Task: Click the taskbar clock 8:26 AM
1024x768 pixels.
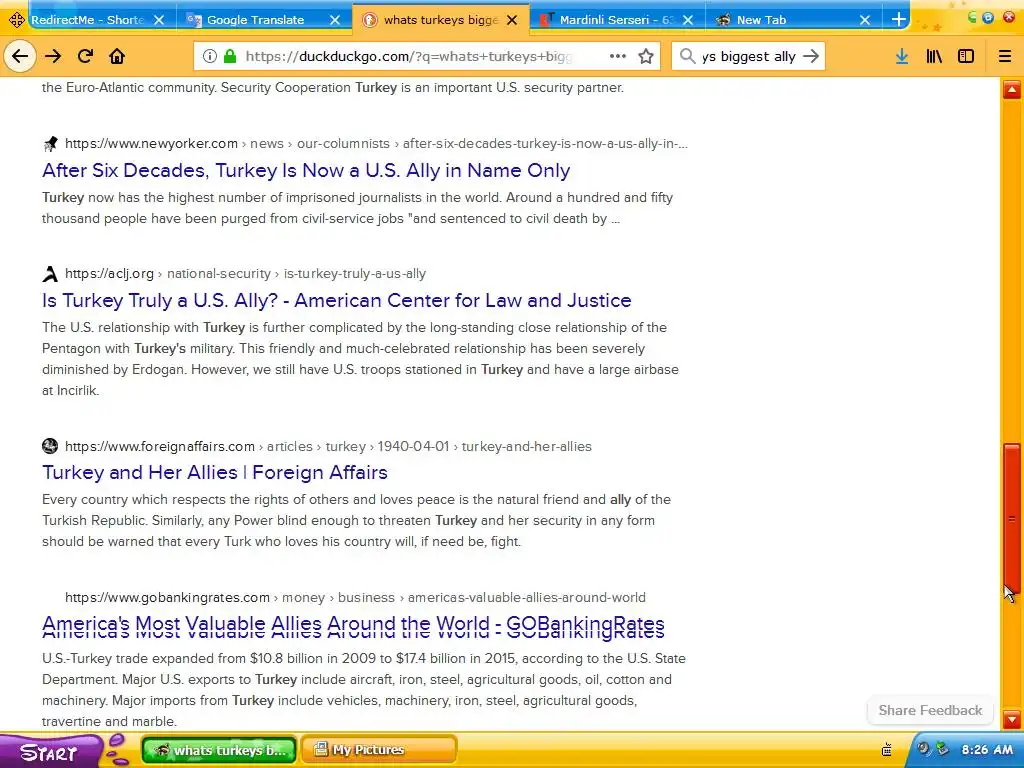Action: [987, 750]
